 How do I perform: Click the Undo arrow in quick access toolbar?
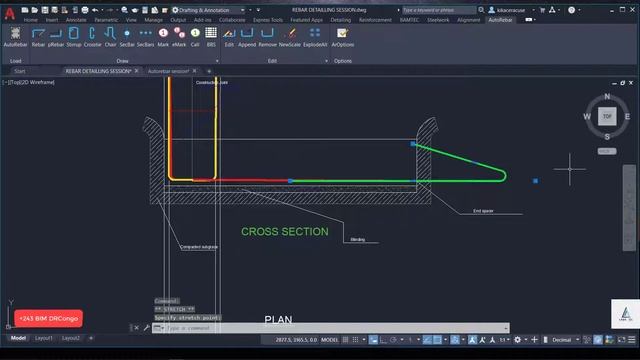pos(95,10)
